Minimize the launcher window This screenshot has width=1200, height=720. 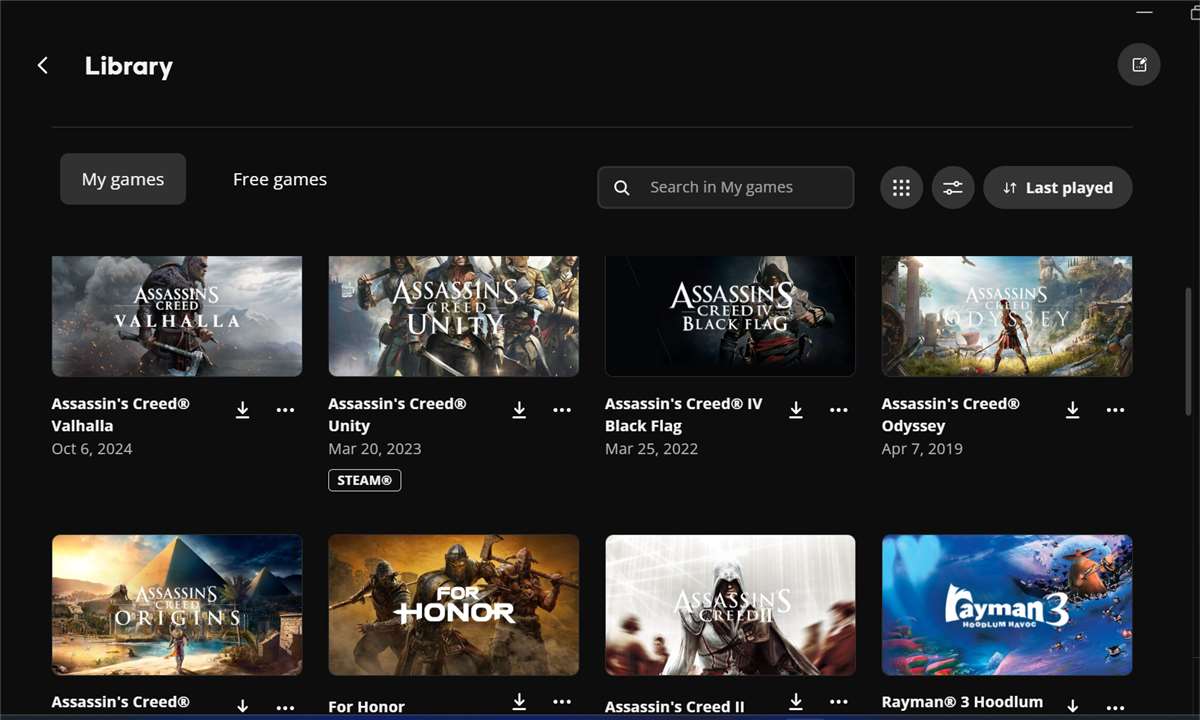1145,12
